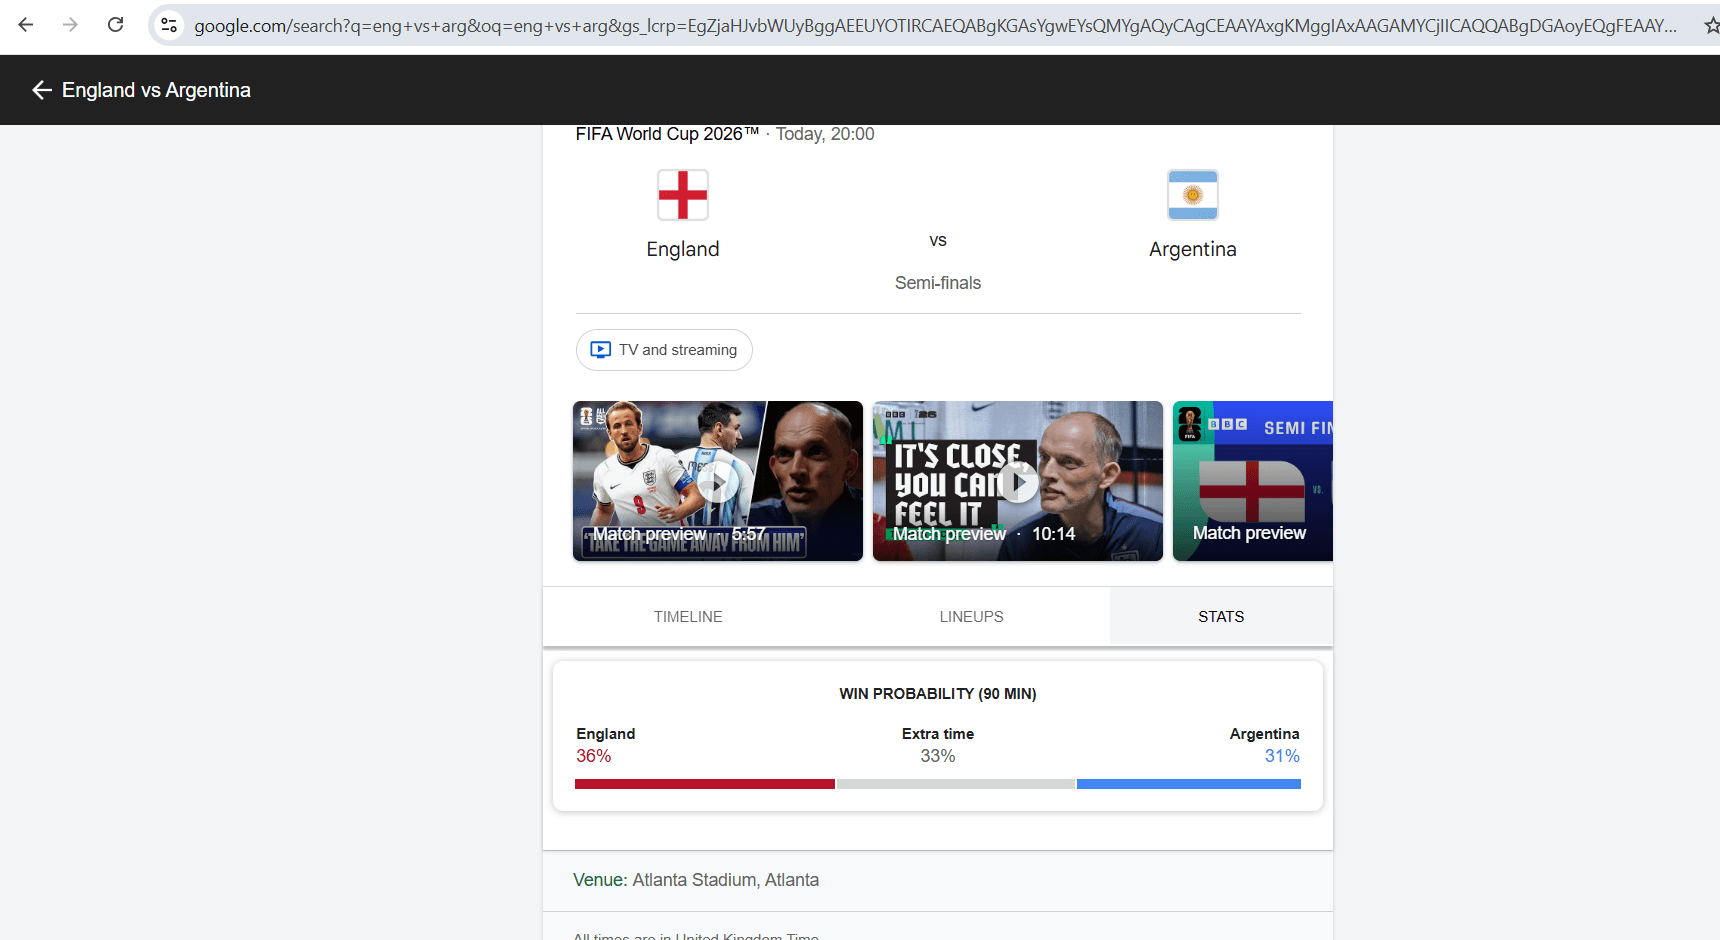The width and height of the screenshot is (1720, 940).
Task: Click the England flag icon
Action: coord(683,194)
